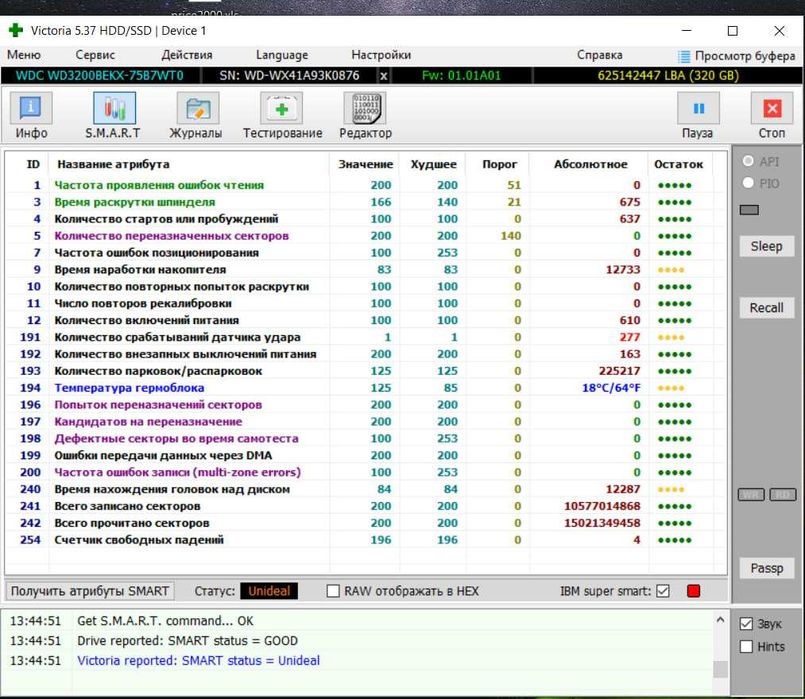Click the Passp button
This screenshot has width=805, height=699.
point(766,568)
